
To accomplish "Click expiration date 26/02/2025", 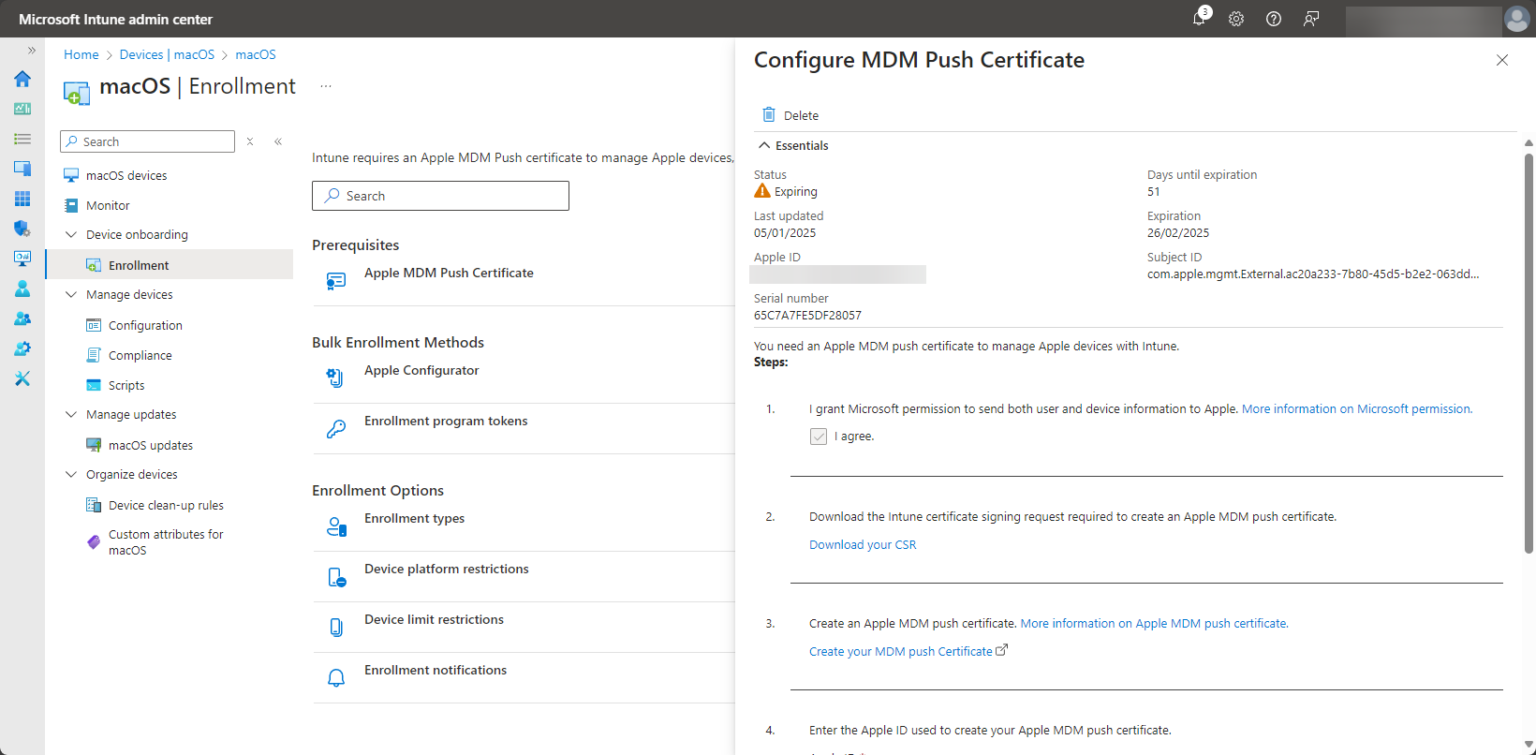I will click(1178, 233).
